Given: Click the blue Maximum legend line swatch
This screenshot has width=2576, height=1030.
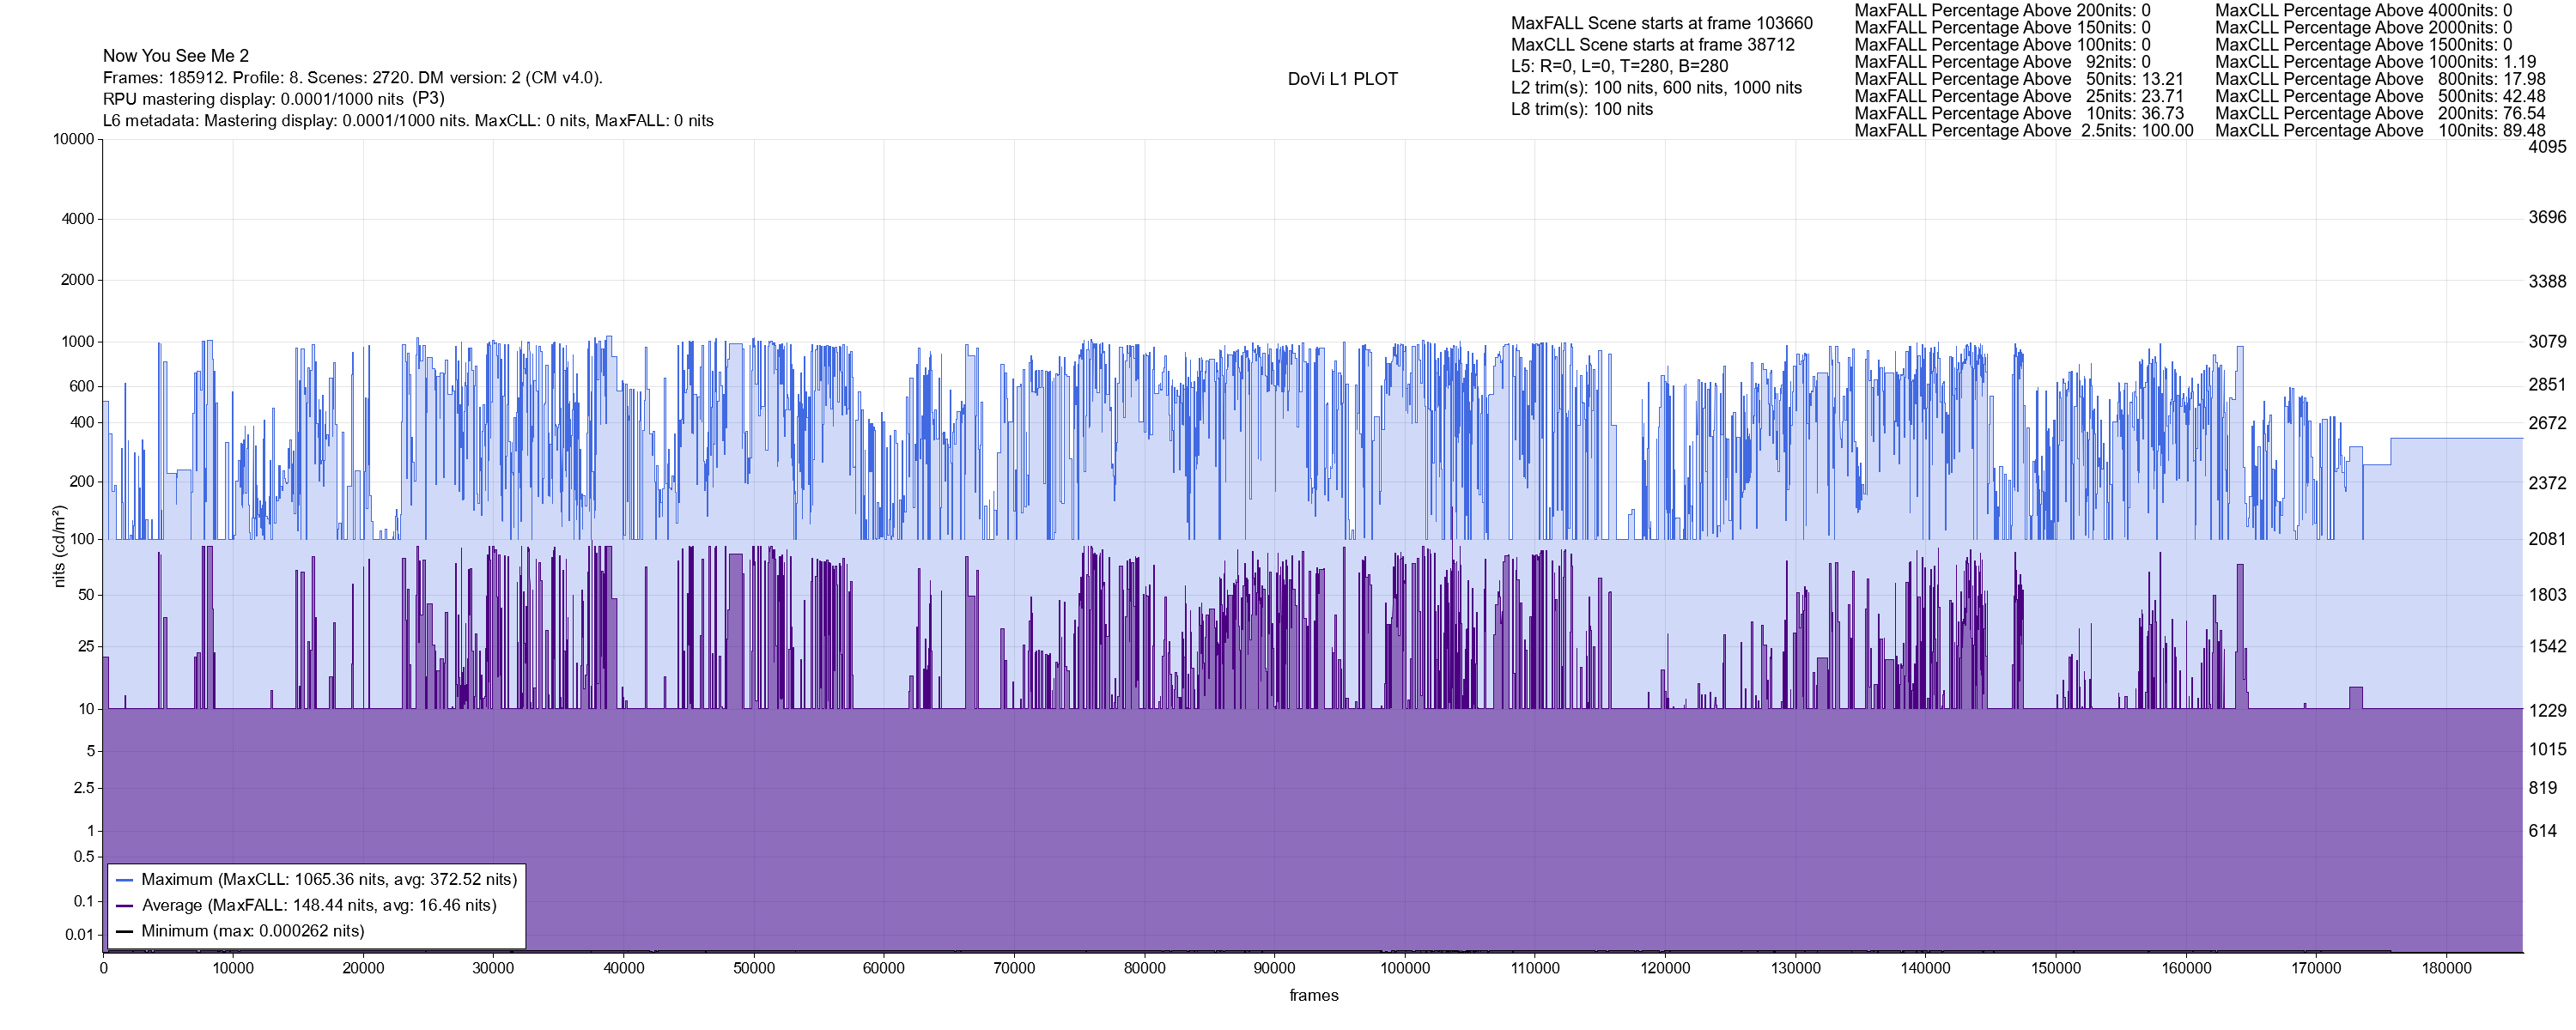Looking at the screenshot, I should click(x=125, y=880).
